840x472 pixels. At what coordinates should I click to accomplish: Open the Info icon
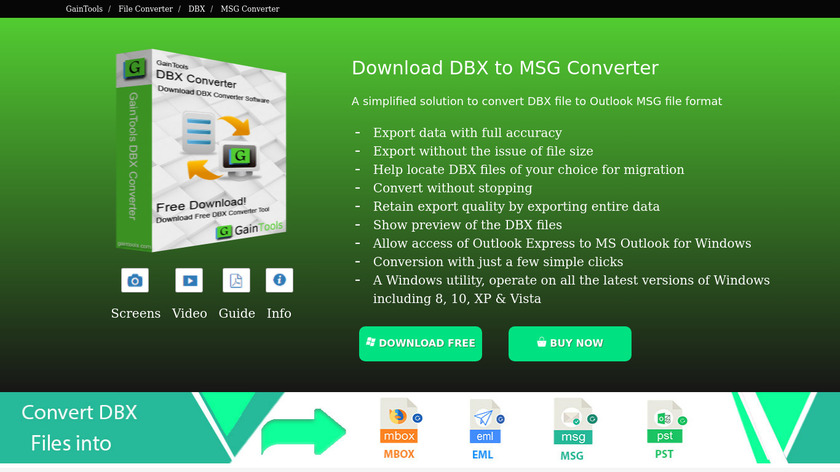pyautogui.click(x=279, y=280)
